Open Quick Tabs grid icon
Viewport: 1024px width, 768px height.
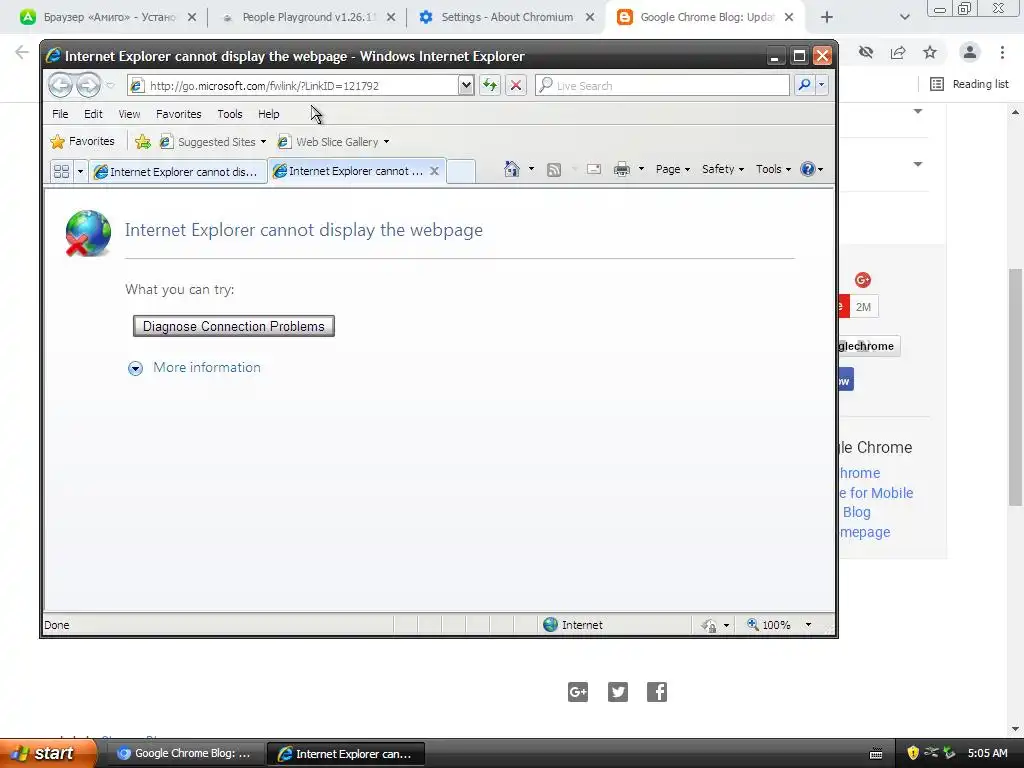tap(61, 171)
